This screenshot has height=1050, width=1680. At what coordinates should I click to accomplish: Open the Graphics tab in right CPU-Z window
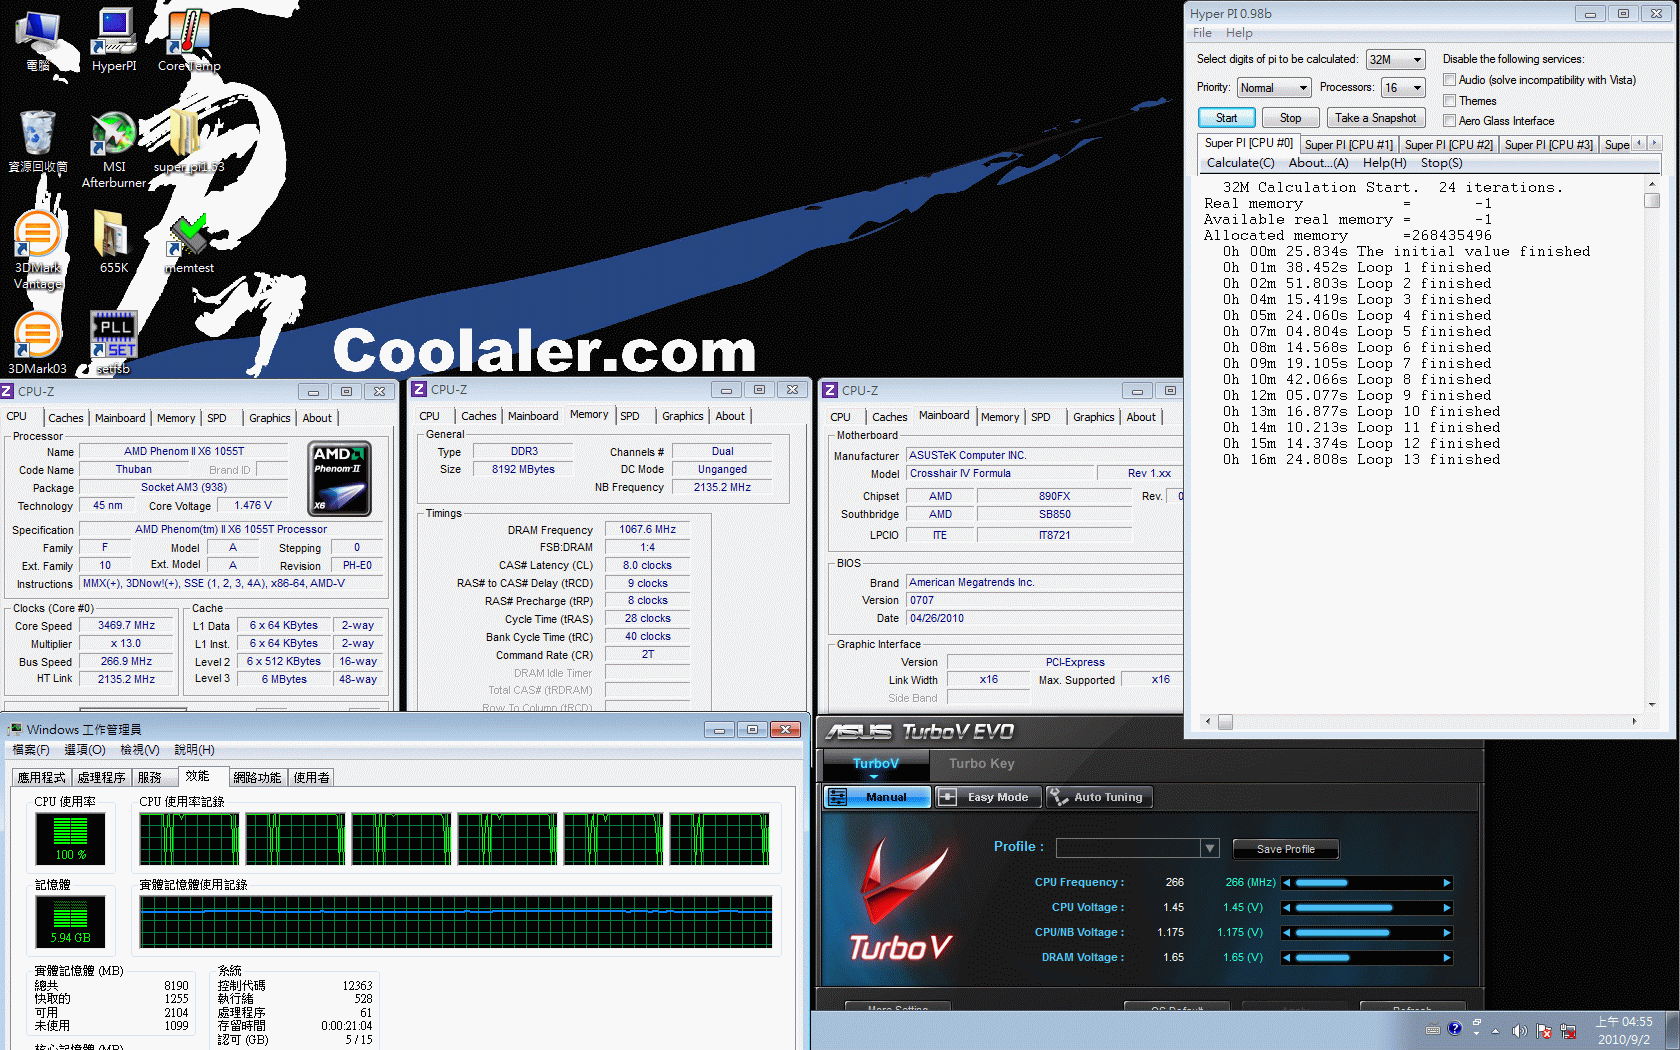click(x=1093, y=417)
